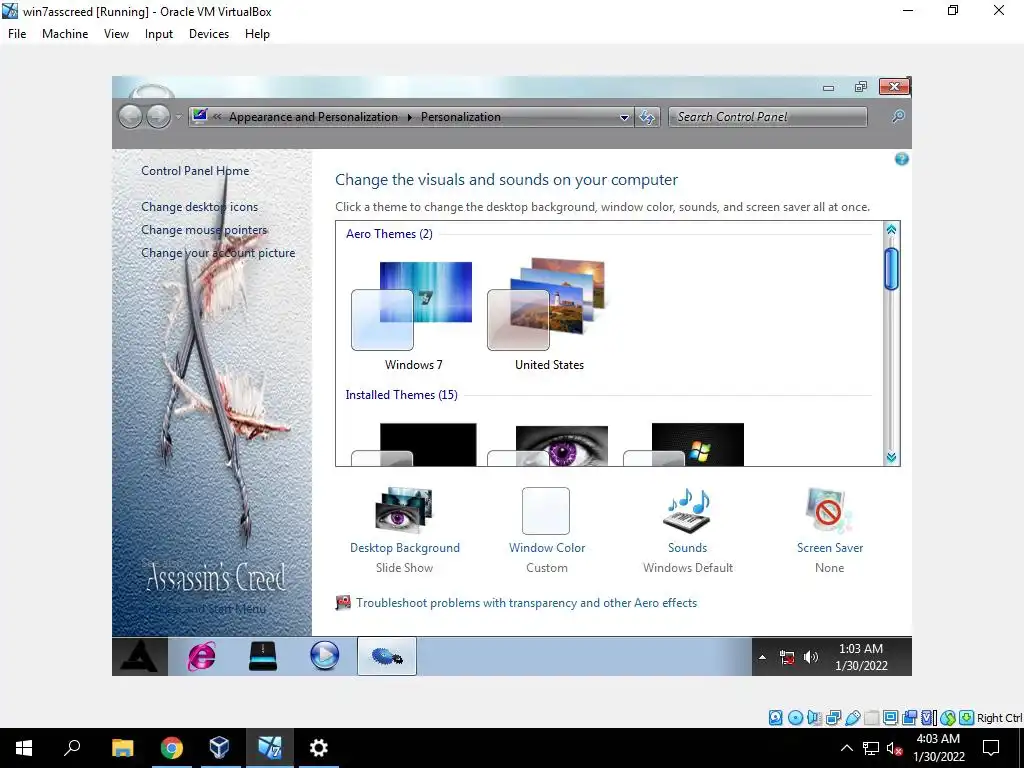Select the Windows 7 Aero theme

(413, 315)
